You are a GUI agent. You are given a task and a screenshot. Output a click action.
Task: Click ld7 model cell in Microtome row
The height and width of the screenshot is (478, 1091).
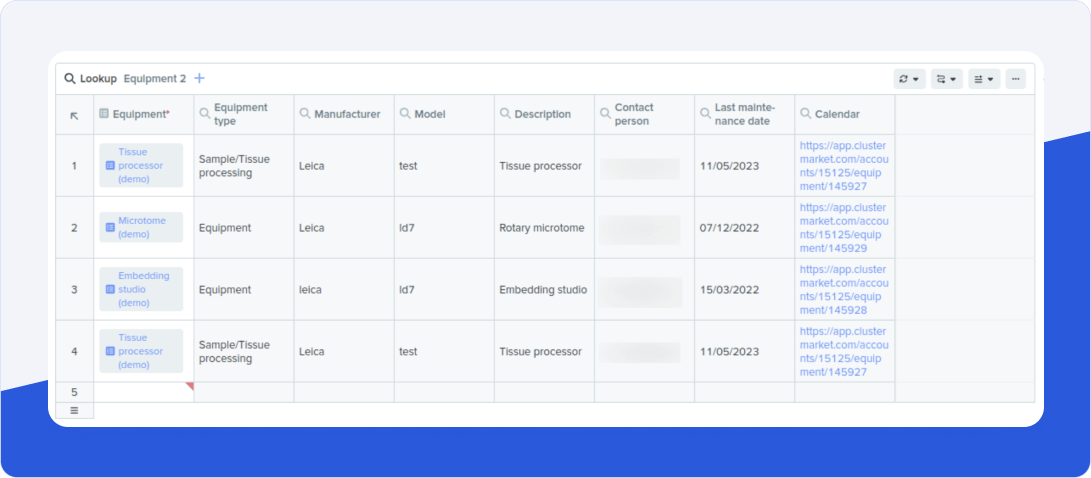[445, 228]
